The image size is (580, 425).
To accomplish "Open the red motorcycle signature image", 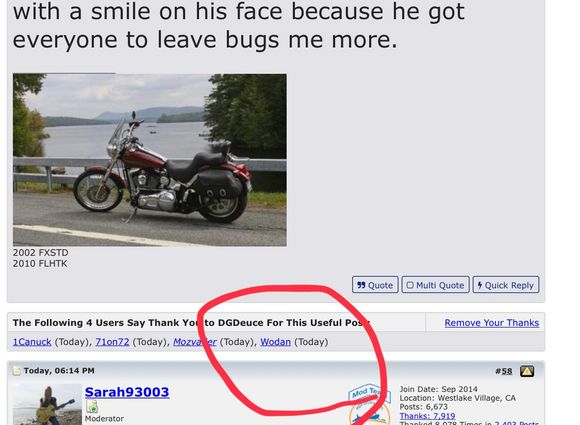I will [x=150, y=160].
